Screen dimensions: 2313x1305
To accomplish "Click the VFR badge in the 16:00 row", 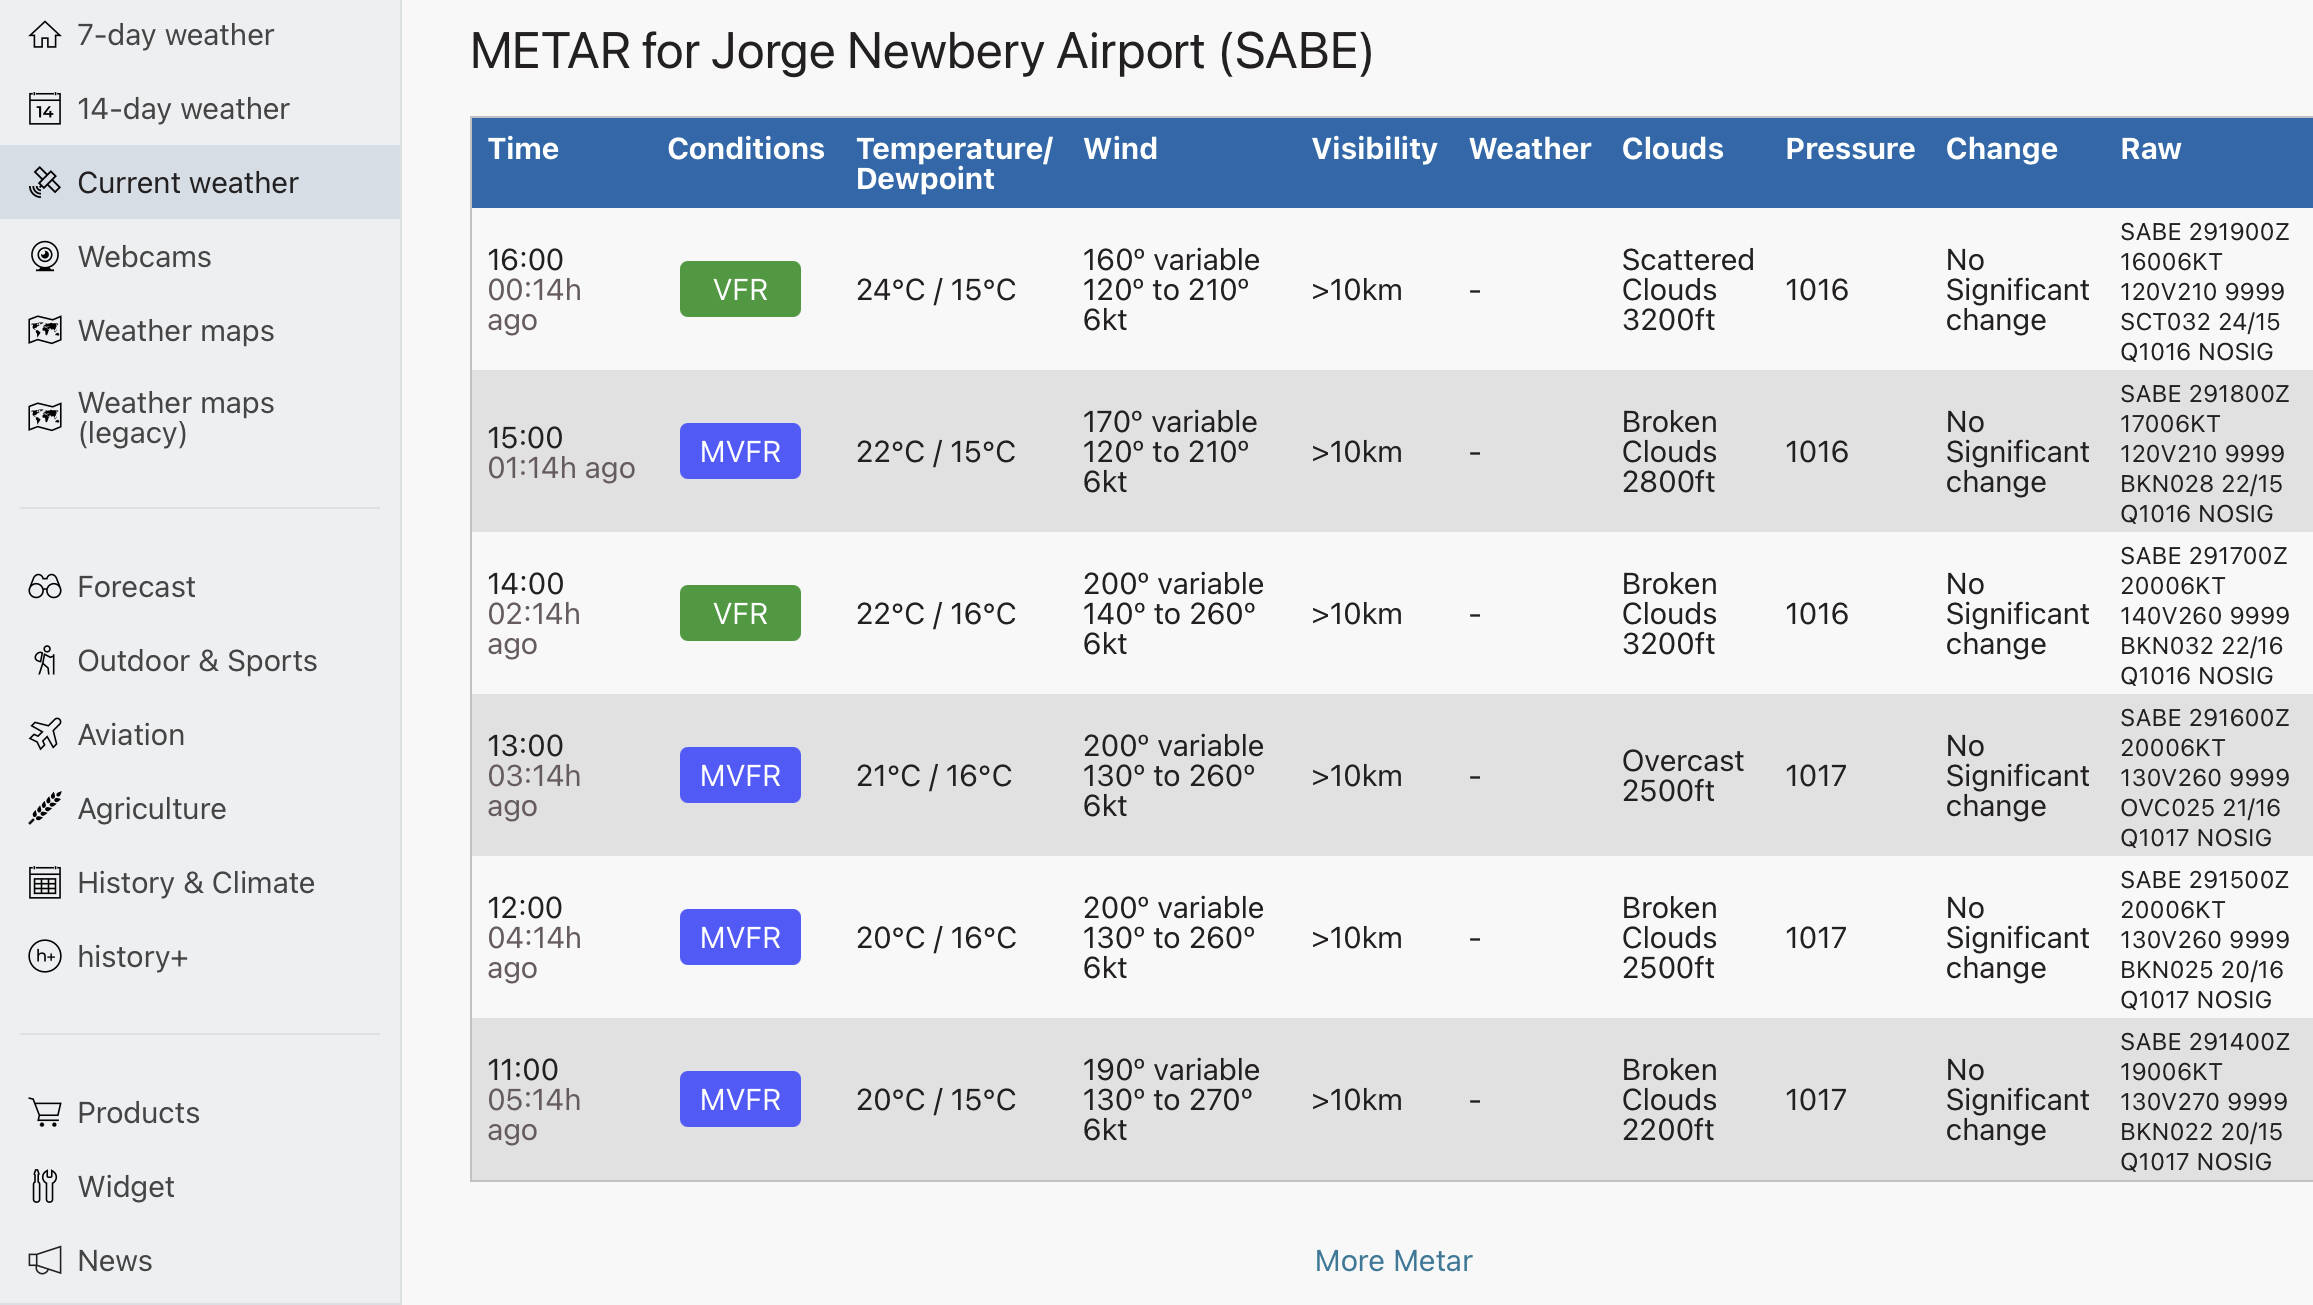I will click(740, 290).
